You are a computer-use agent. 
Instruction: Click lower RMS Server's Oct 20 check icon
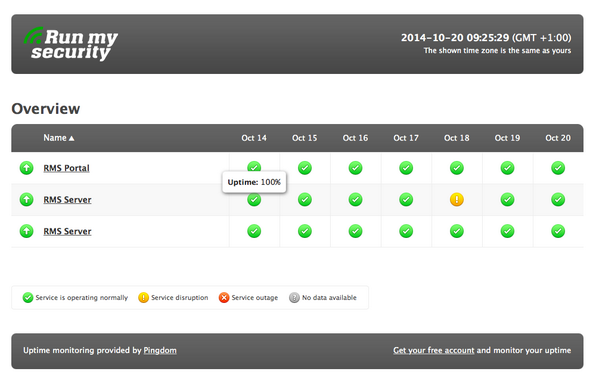558,231
